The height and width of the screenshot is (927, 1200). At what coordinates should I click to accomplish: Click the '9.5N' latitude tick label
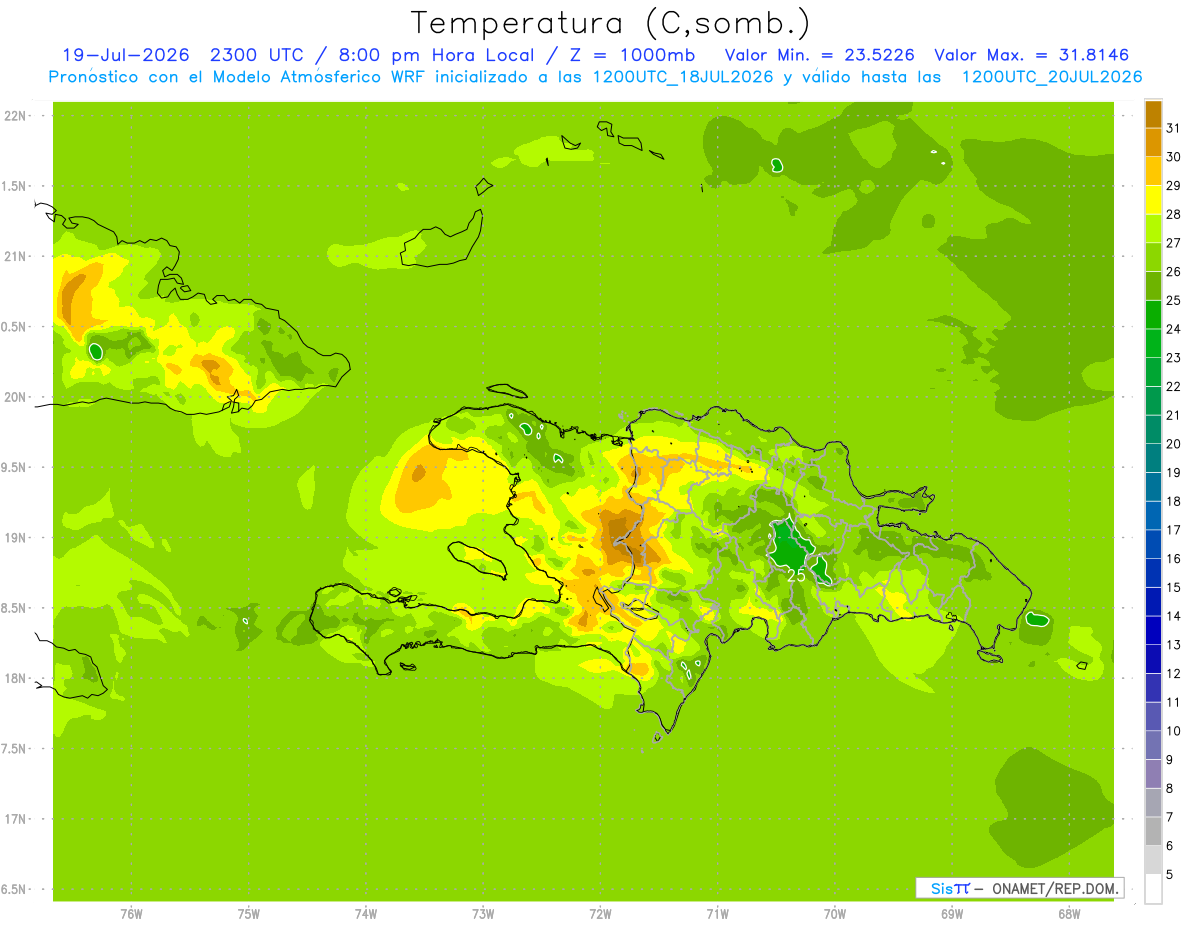(15, 467)
